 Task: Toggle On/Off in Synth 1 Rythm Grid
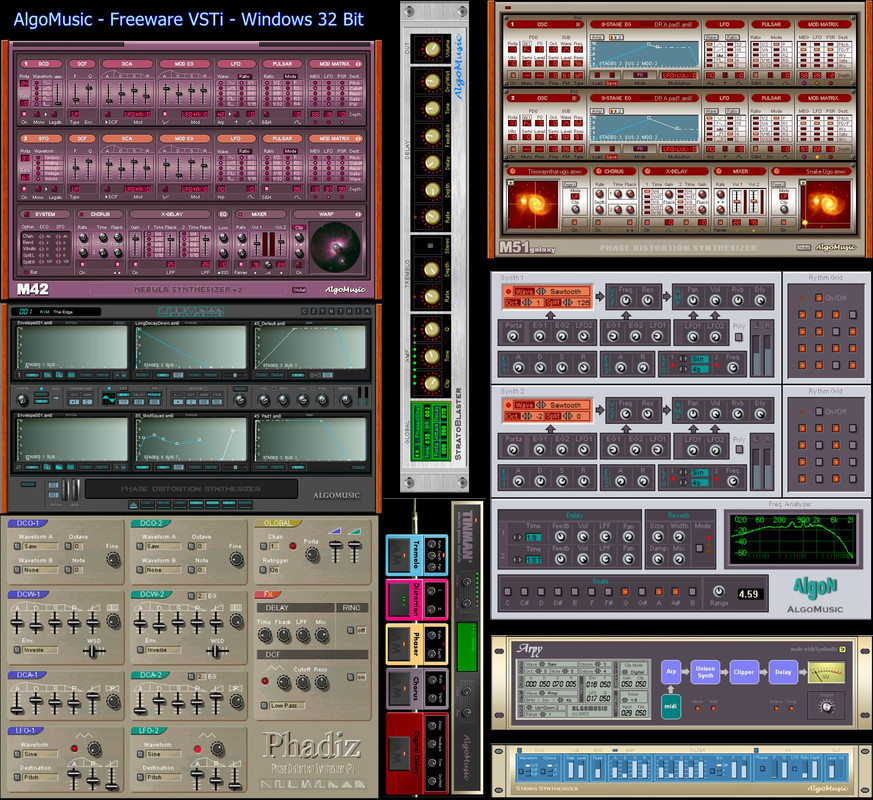pos(819,298)
